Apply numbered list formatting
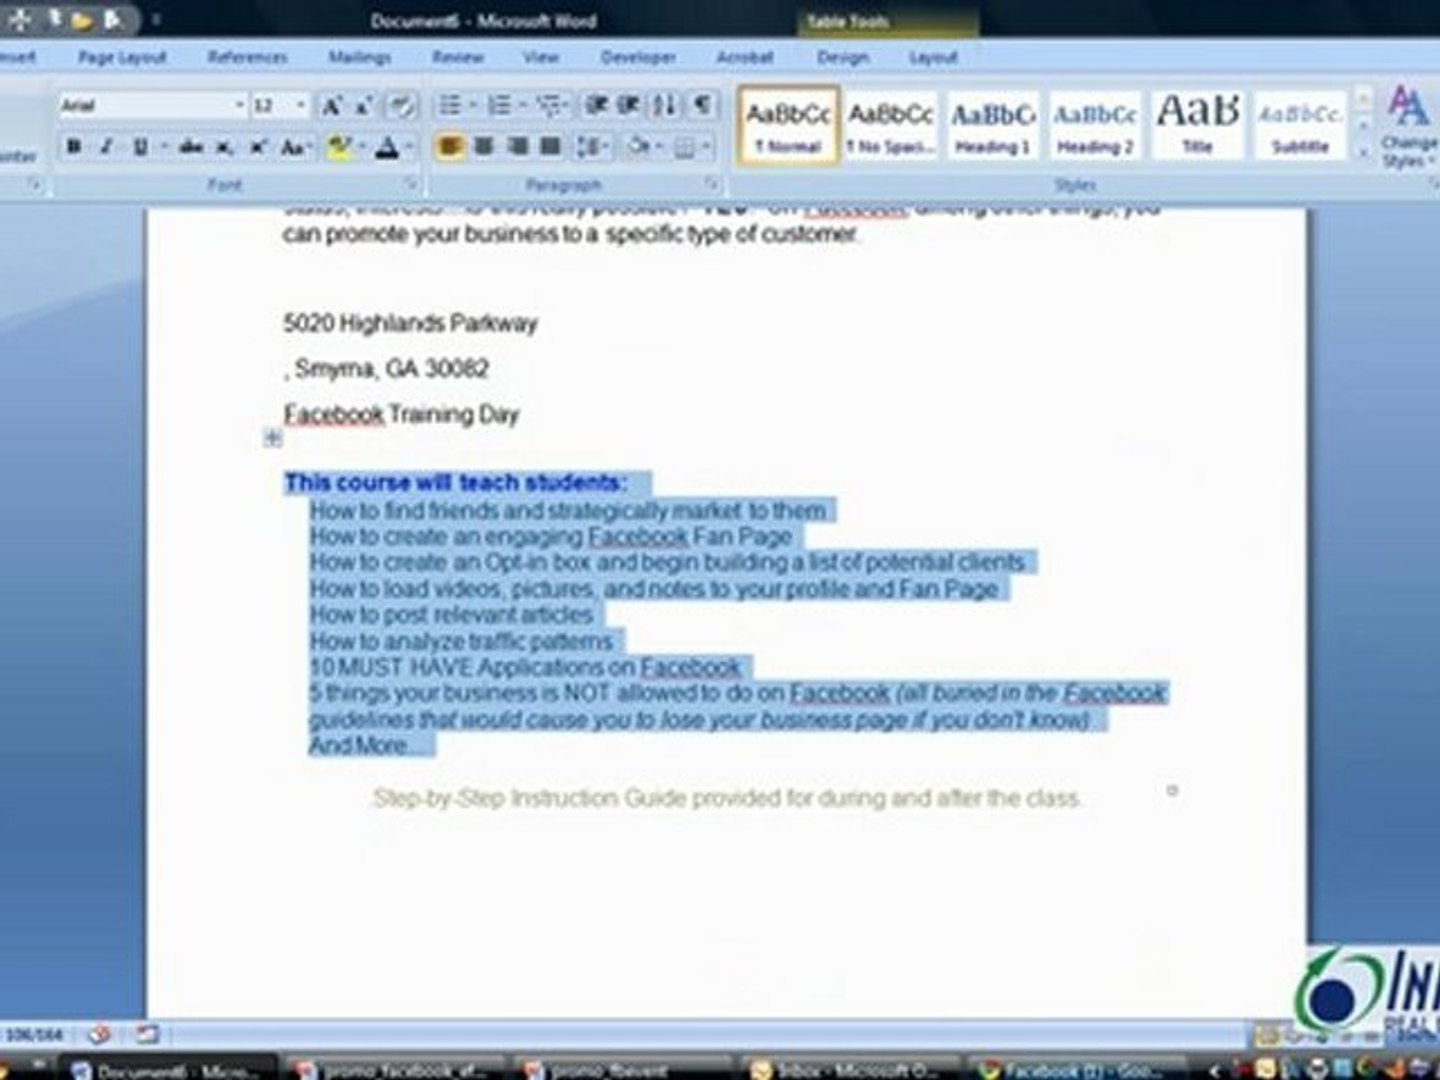The height and width of the screenshot is (1080, 1440). [499, 105]
